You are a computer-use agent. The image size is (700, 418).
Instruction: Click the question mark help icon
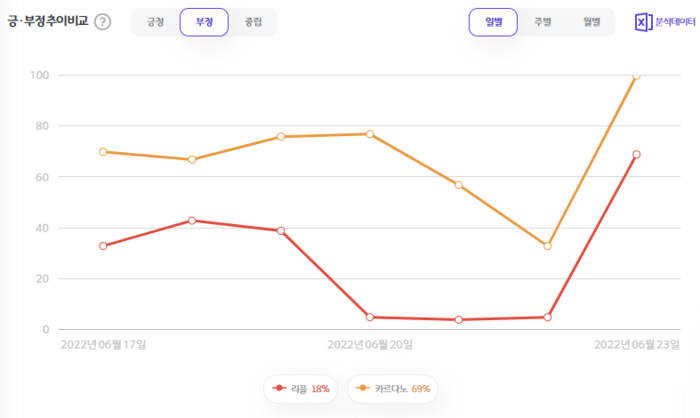pos(103,21)
